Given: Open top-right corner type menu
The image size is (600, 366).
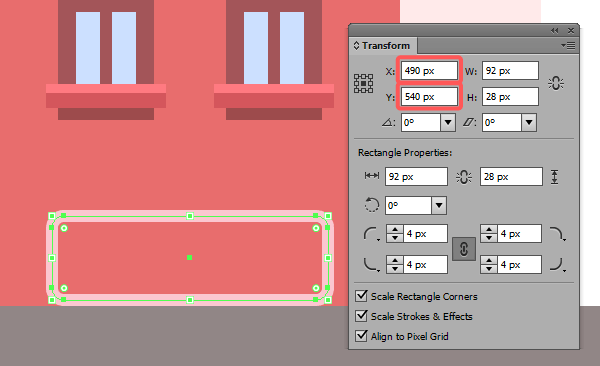Looking at the screenshot, I should coord(558,234).
